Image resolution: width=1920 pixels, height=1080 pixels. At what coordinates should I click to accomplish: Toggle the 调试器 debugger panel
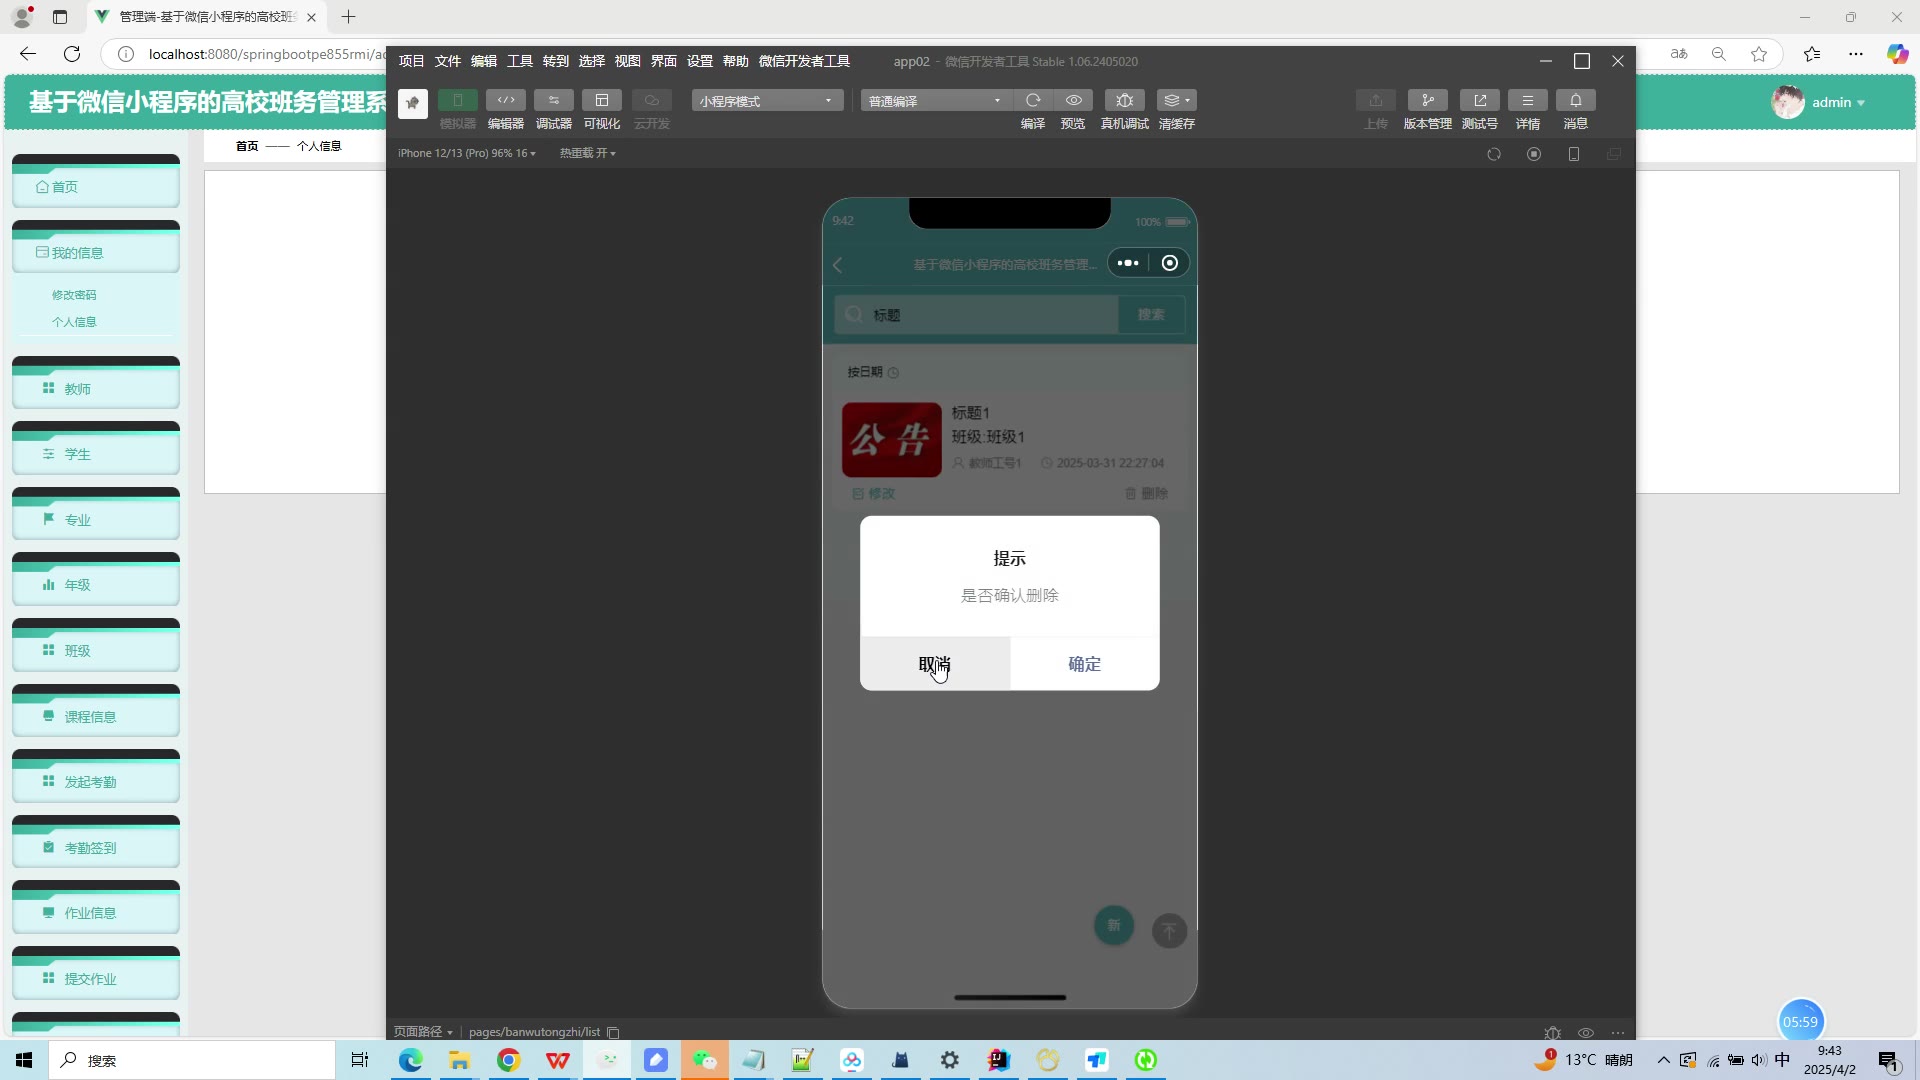[x=553, y=100]
